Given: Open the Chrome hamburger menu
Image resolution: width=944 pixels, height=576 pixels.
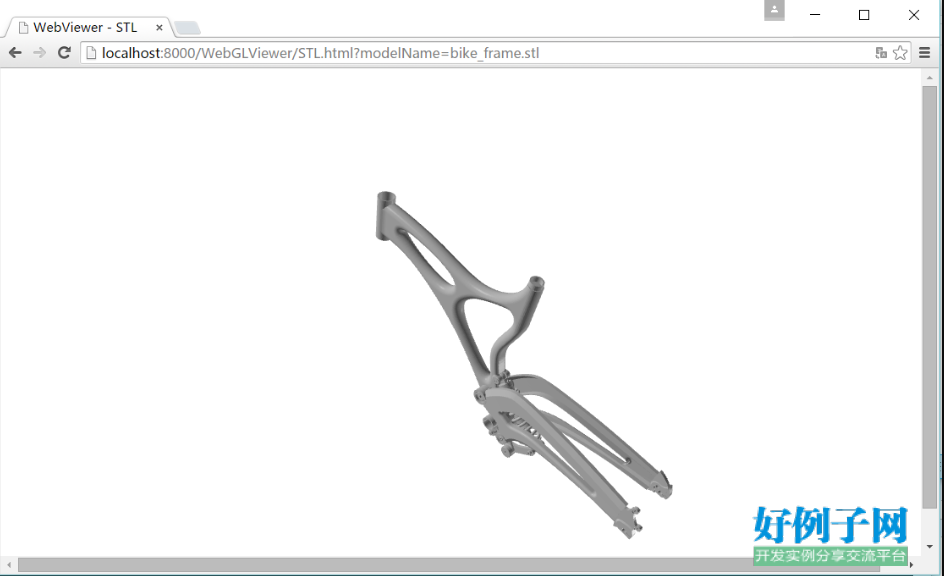Looking at the screenshot, I should coord(925,53).
